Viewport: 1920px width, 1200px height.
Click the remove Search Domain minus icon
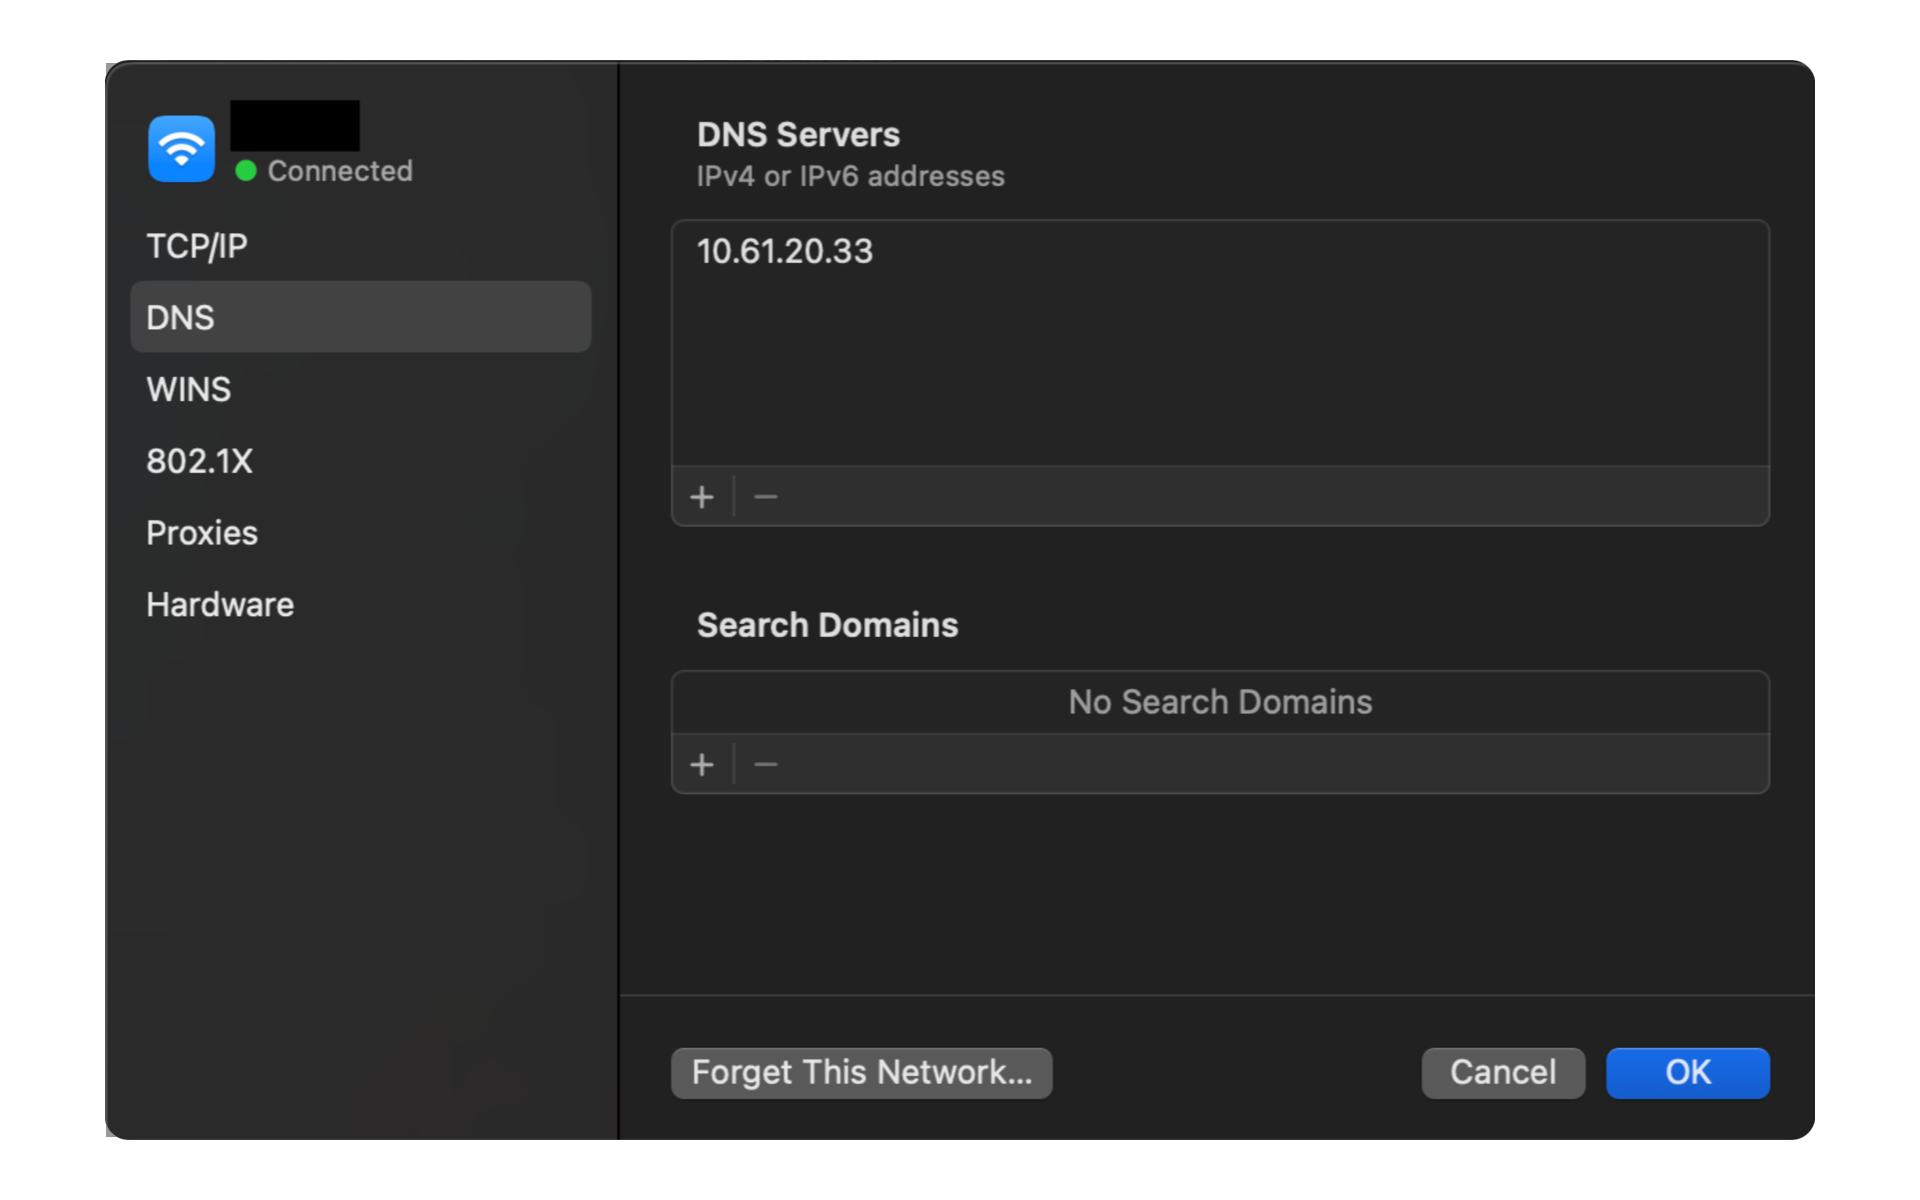point(765,764)
